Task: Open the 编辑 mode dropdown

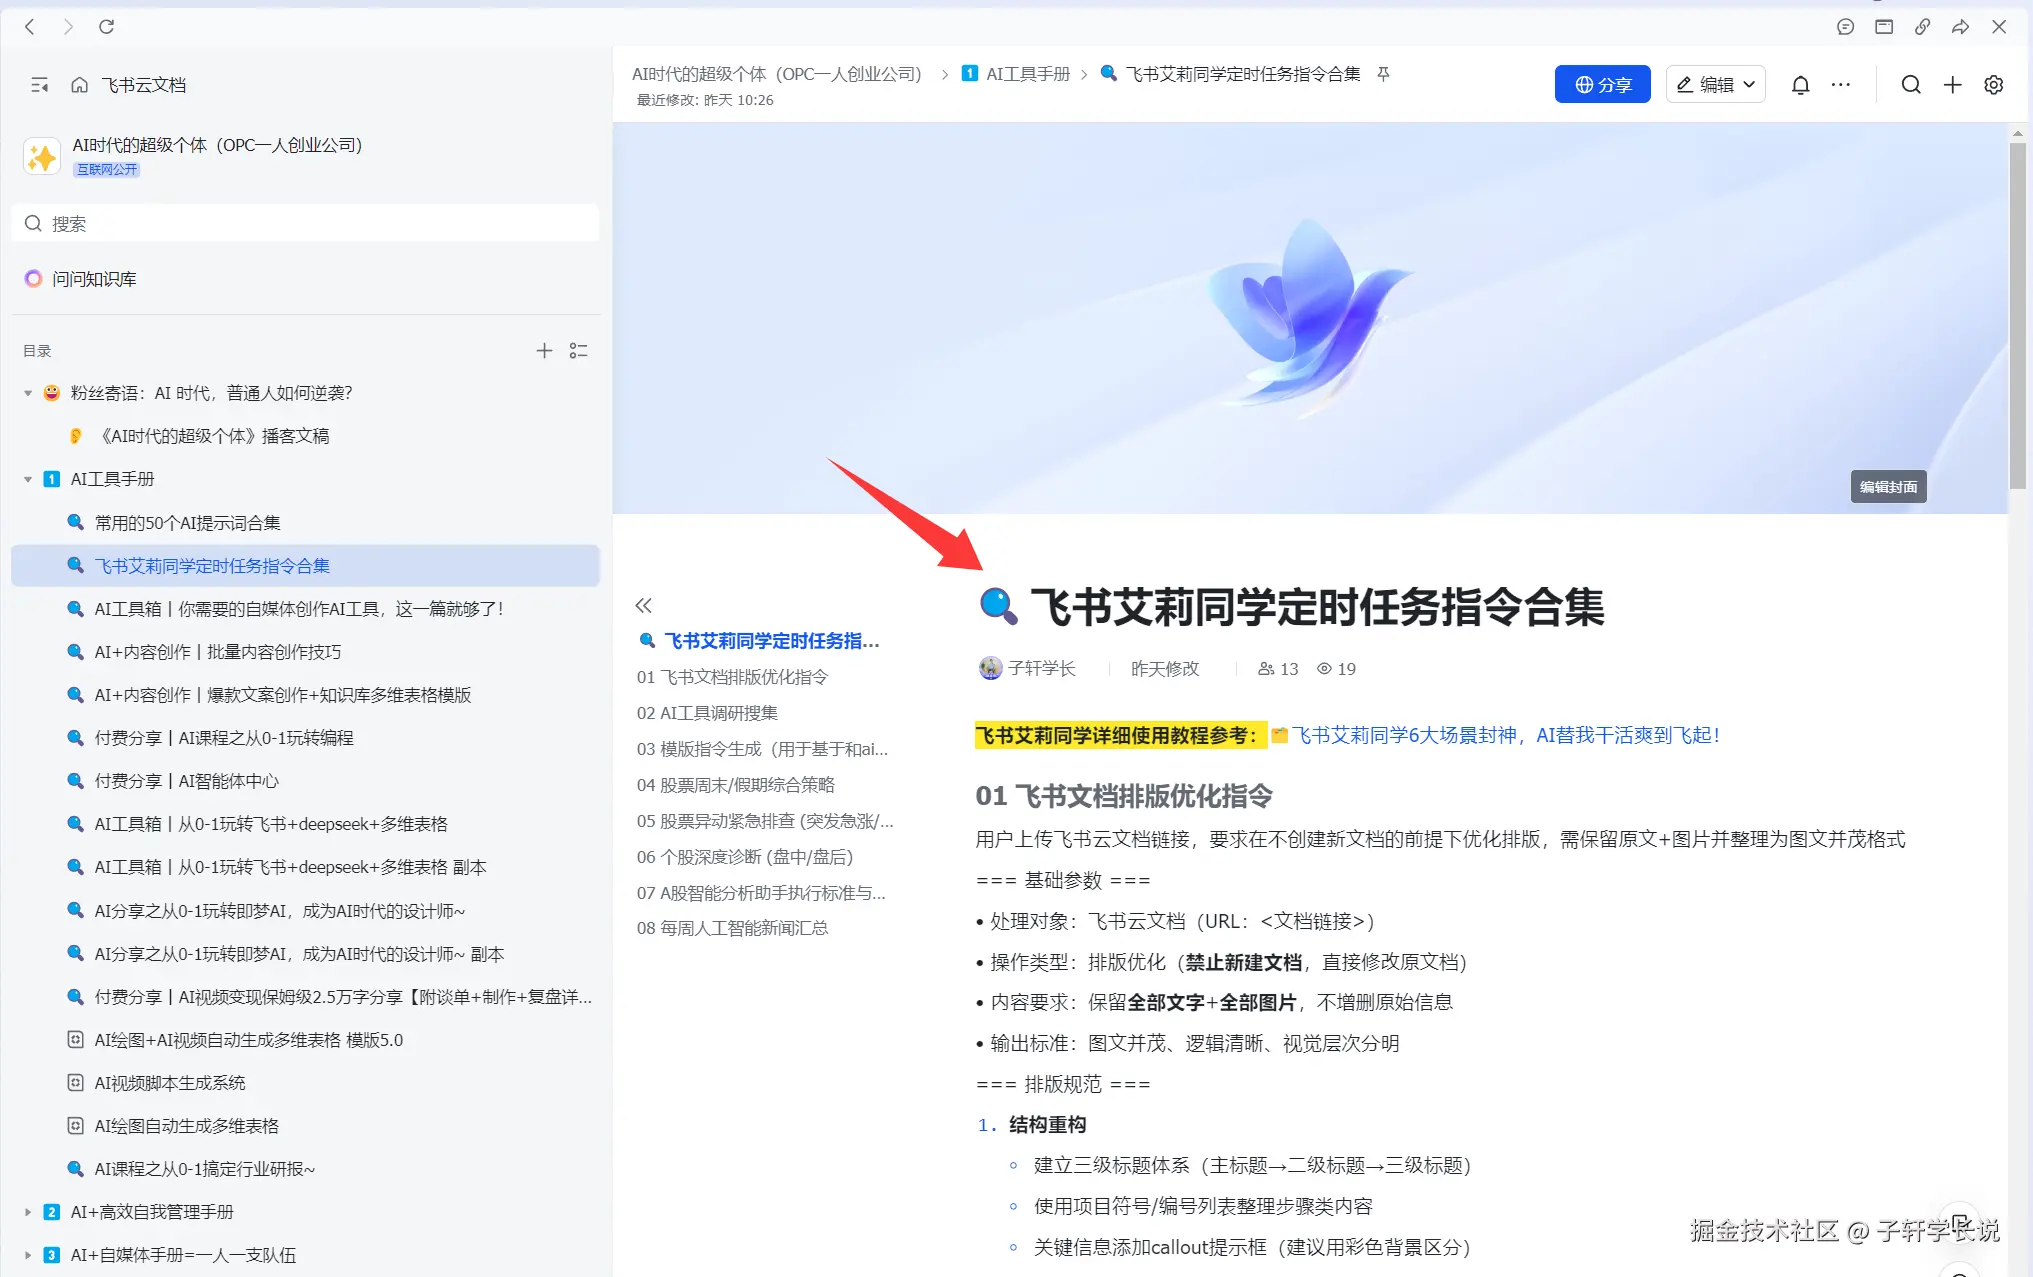Action: pyautogui.click(x=1715, y=85)
